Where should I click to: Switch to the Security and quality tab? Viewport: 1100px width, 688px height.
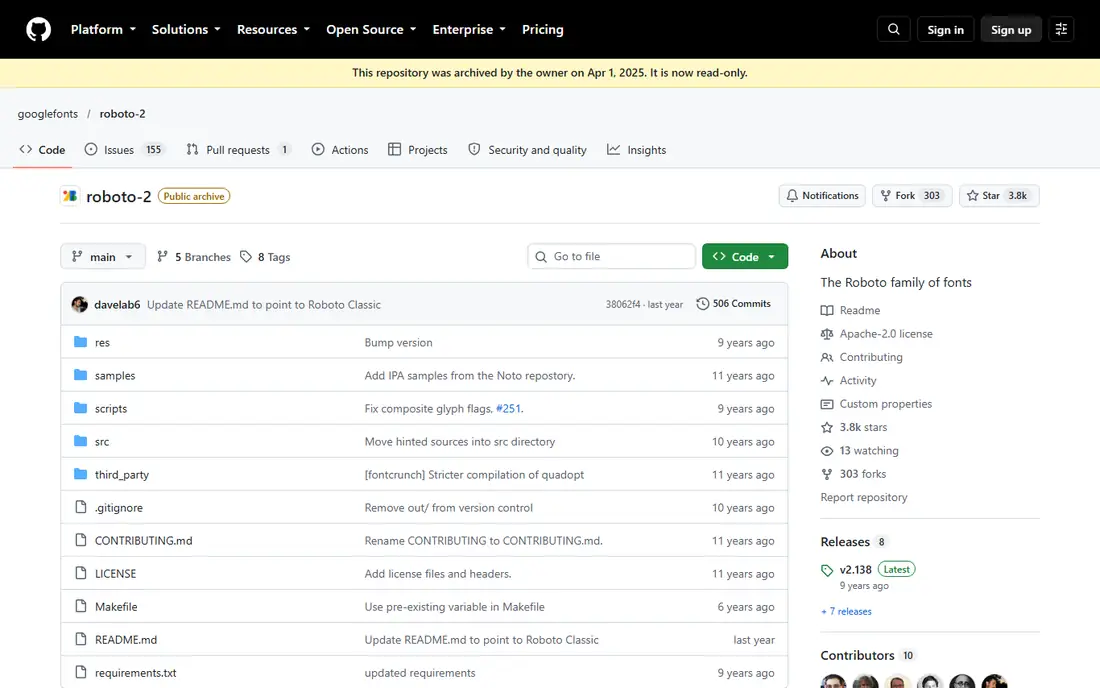(x=527, y=149)
